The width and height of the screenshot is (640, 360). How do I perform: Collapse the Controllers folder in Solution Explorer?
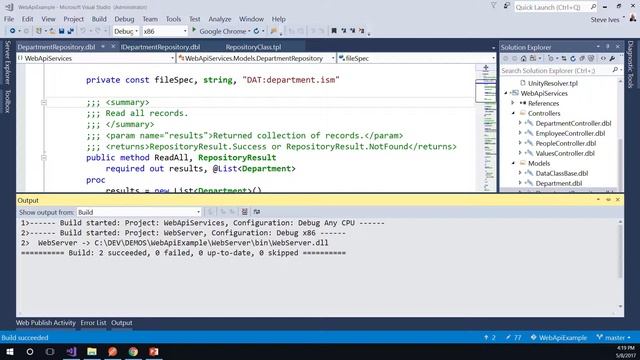513,113
